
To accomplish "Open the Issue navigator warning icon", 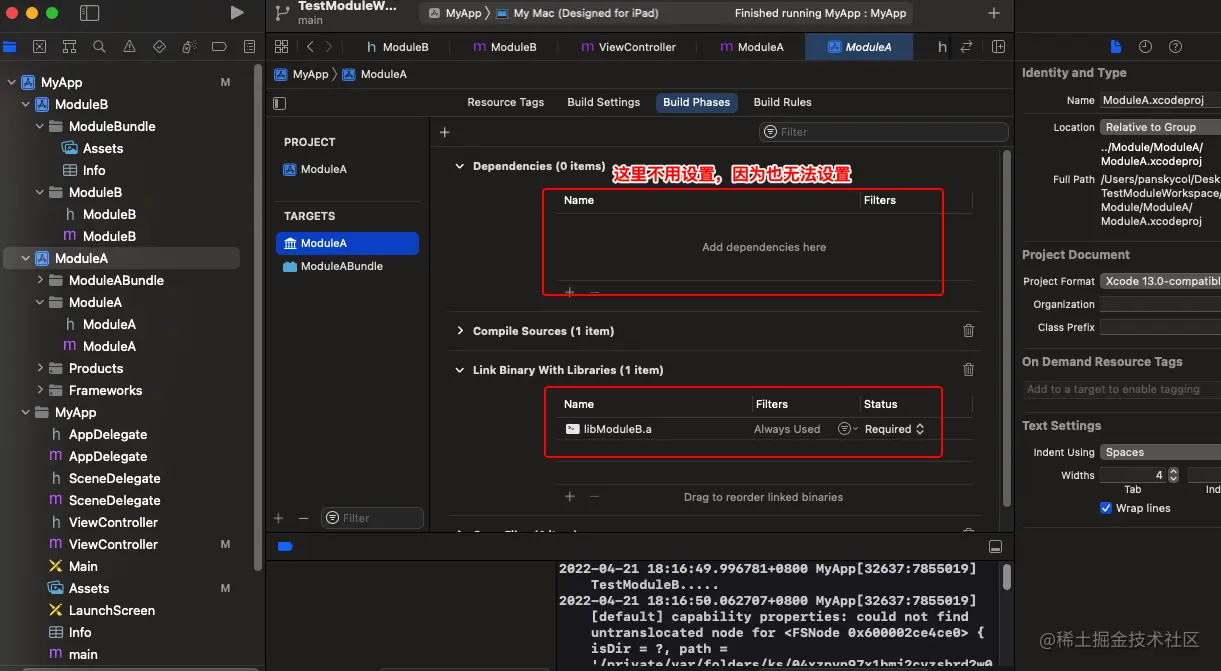I will click(x=129, y=47).
